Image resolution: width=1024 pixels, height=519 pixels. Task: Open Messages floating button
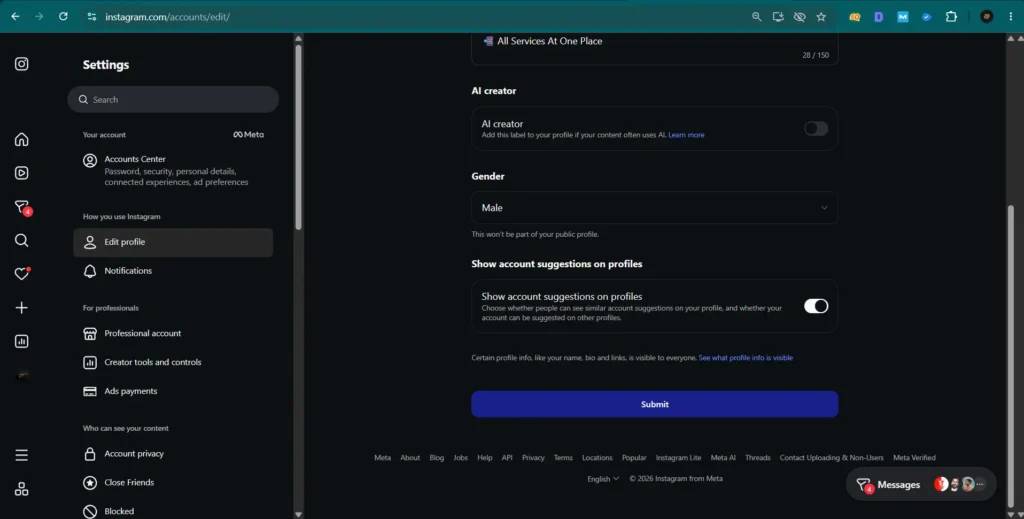coord(921,484)
